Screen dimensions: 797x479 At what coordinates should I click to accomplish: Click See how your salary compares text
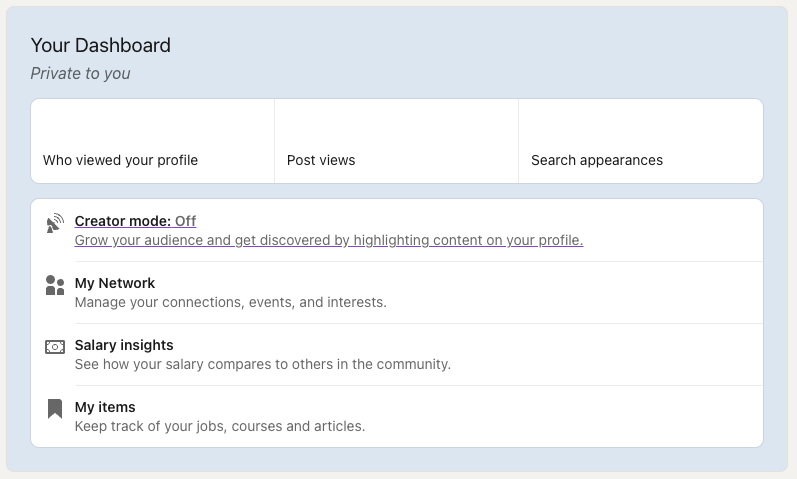[x=263, y=364]
